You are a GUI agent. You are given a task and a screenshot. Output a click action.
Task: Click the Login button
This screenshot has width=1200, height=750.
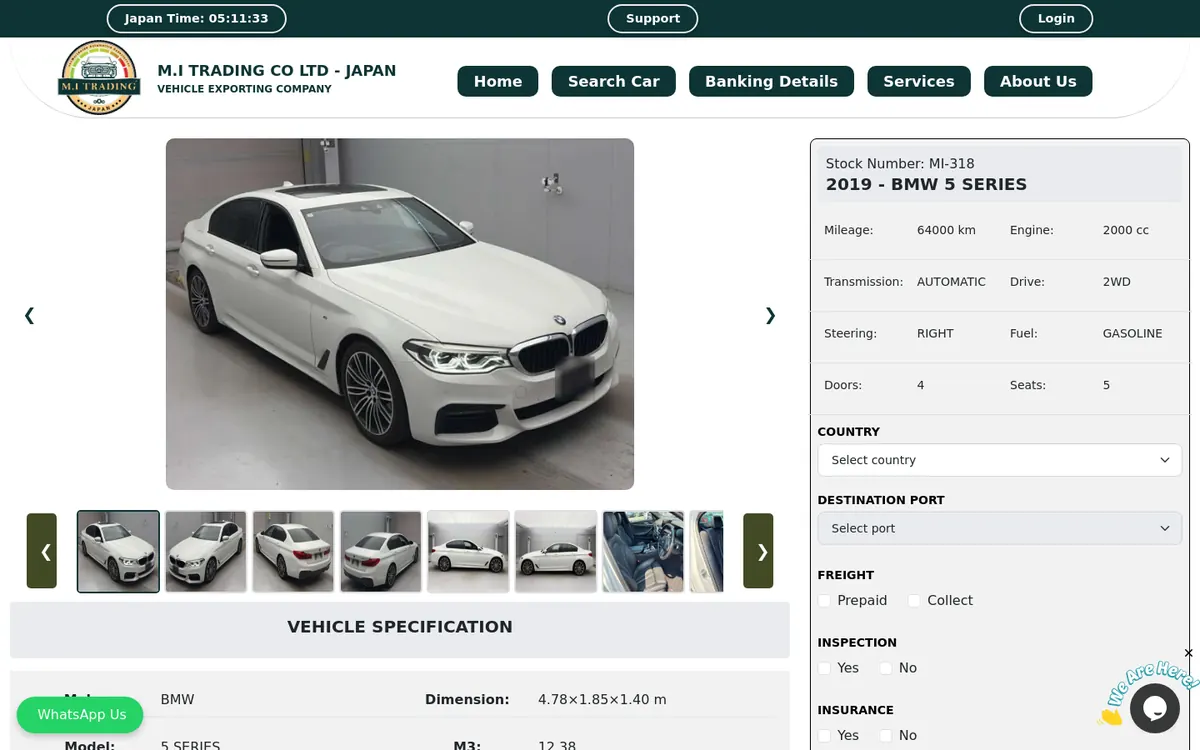pos(1056,18)
